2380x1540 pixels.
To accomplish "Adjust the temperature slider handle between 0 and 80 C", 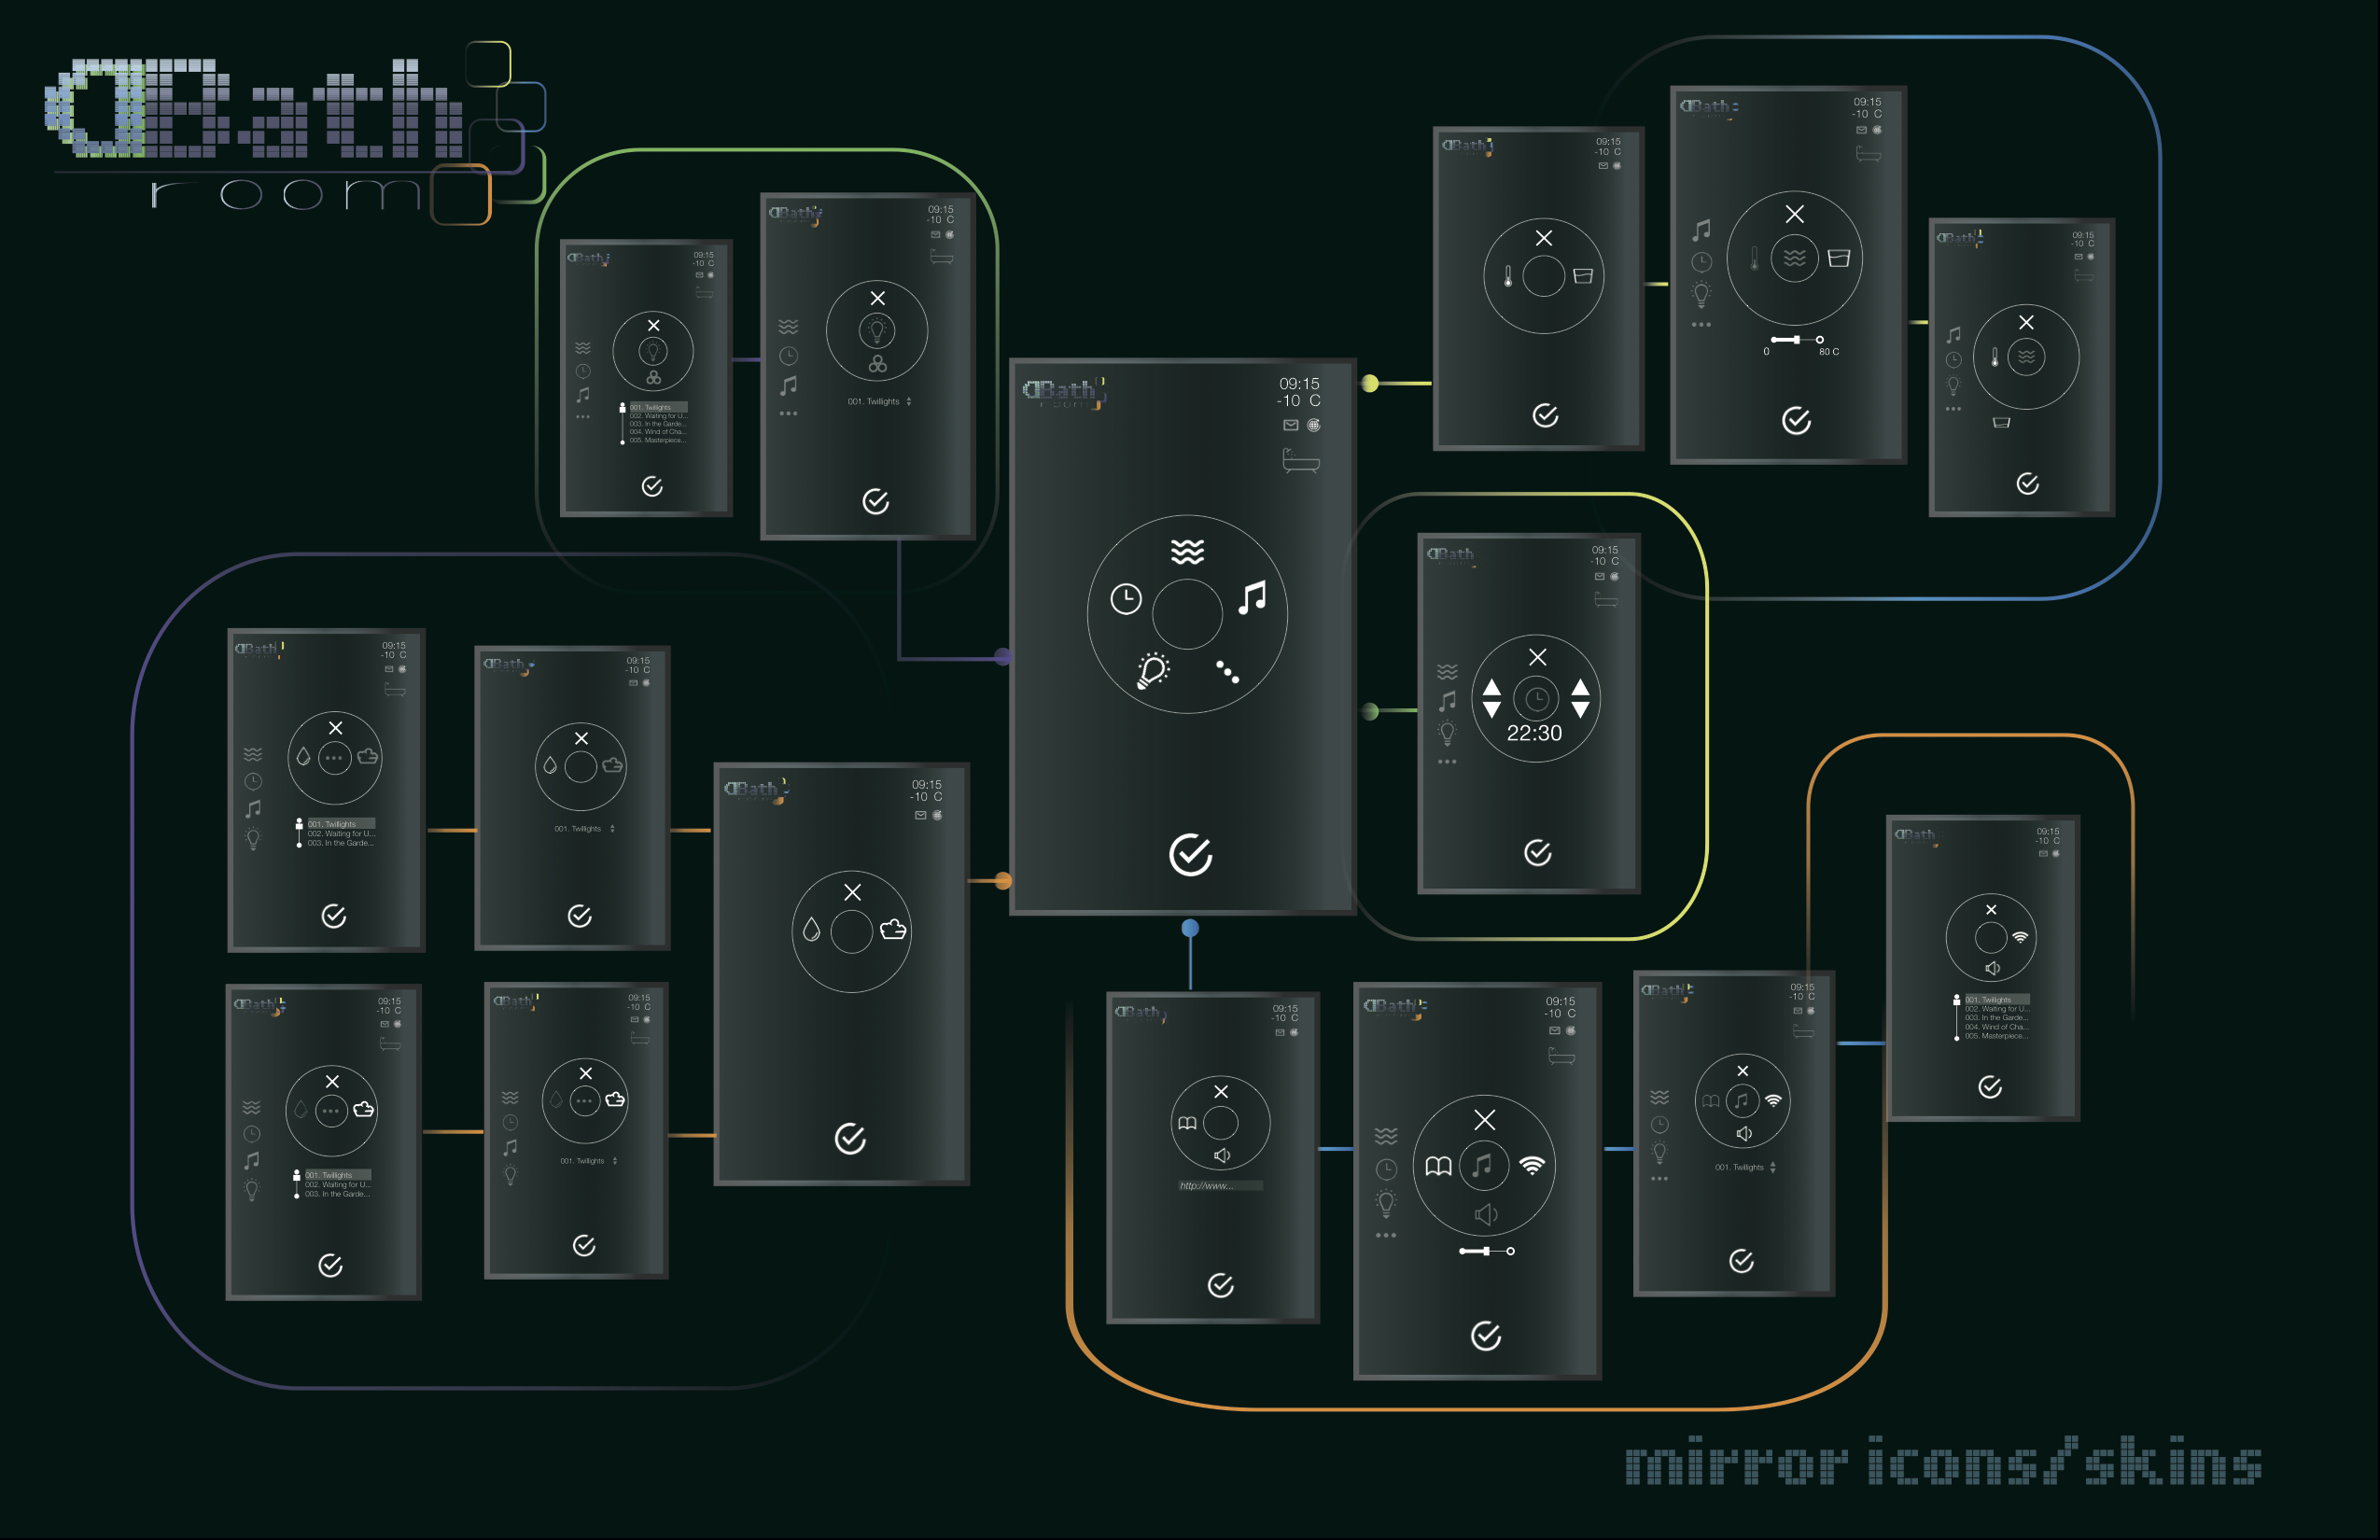I will coord(1797,340).
